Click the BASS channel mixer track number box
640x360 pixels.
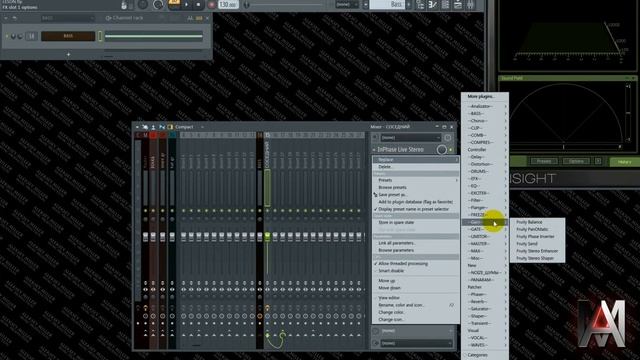(31, 36)
